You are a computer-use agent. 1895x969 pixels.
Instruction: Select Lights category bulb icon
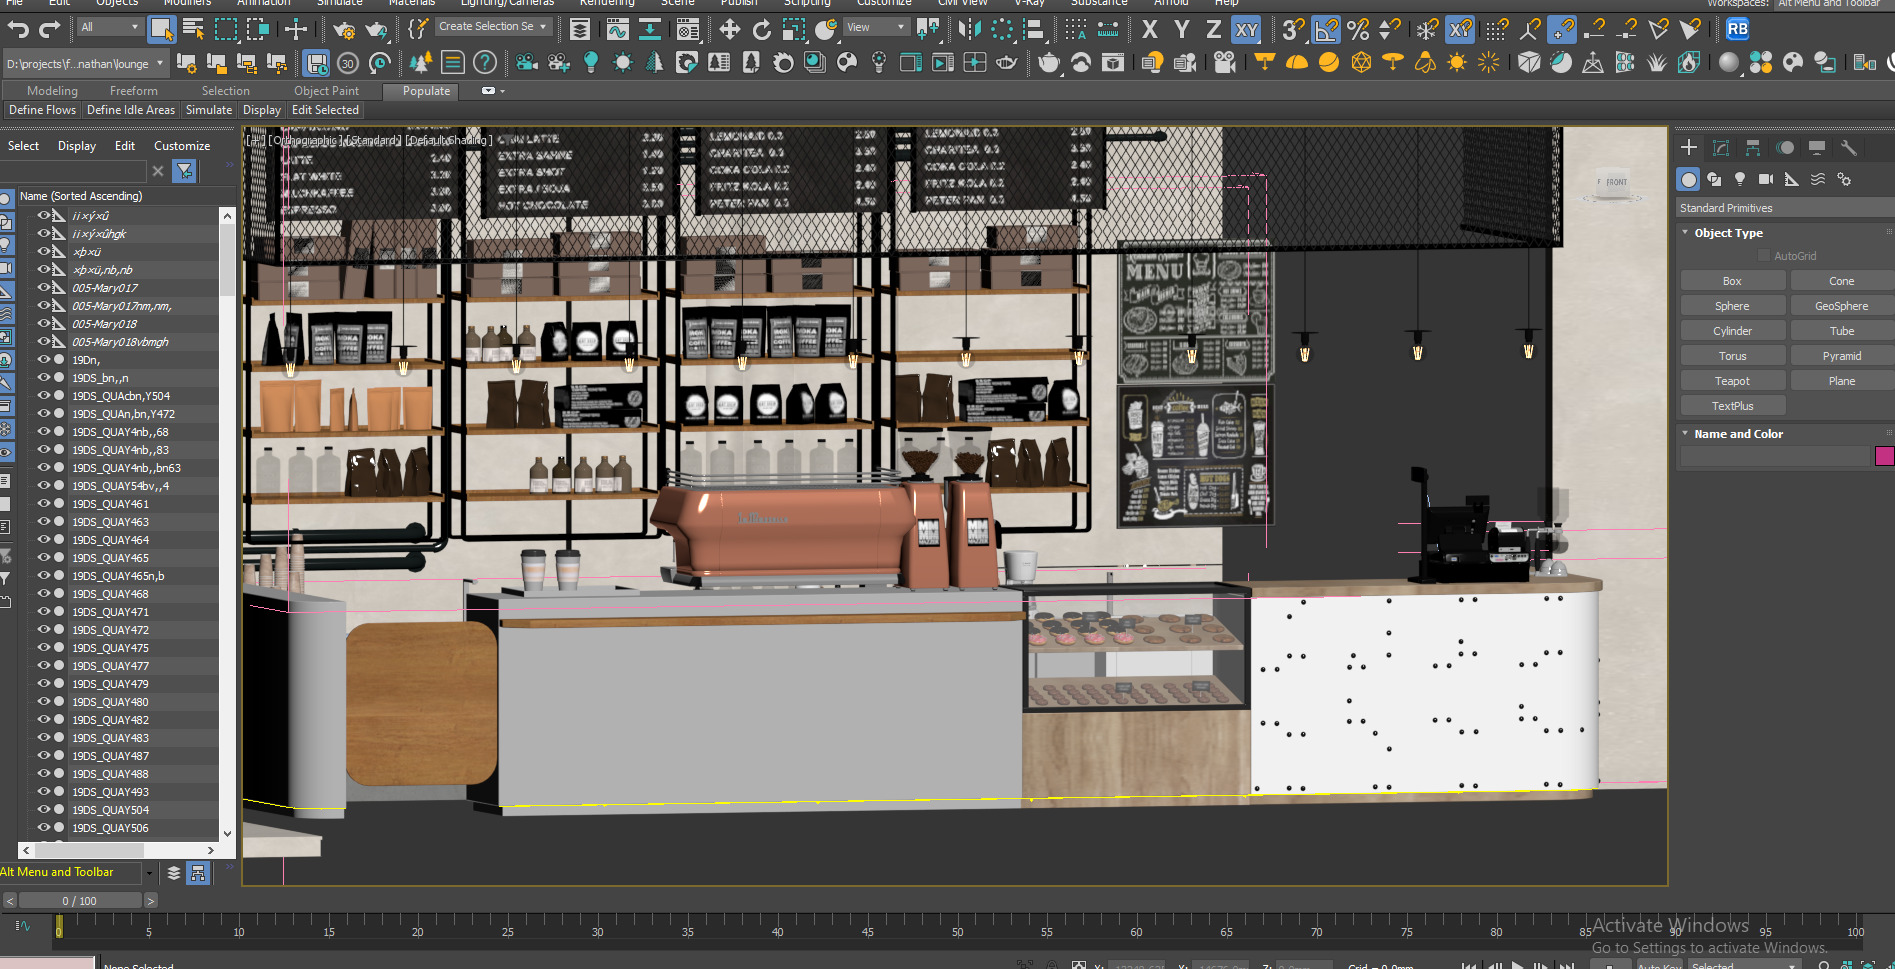point(1740,179)
